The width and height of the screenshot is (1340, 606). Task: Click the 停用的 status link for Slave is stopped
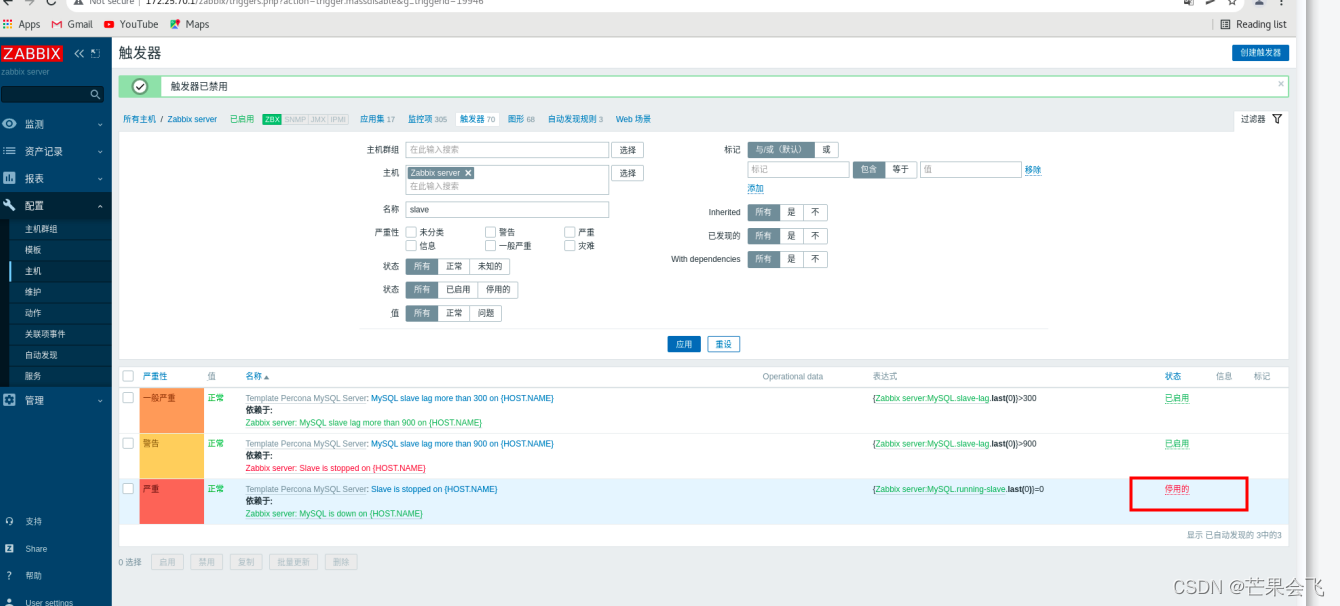(1177, 489)
